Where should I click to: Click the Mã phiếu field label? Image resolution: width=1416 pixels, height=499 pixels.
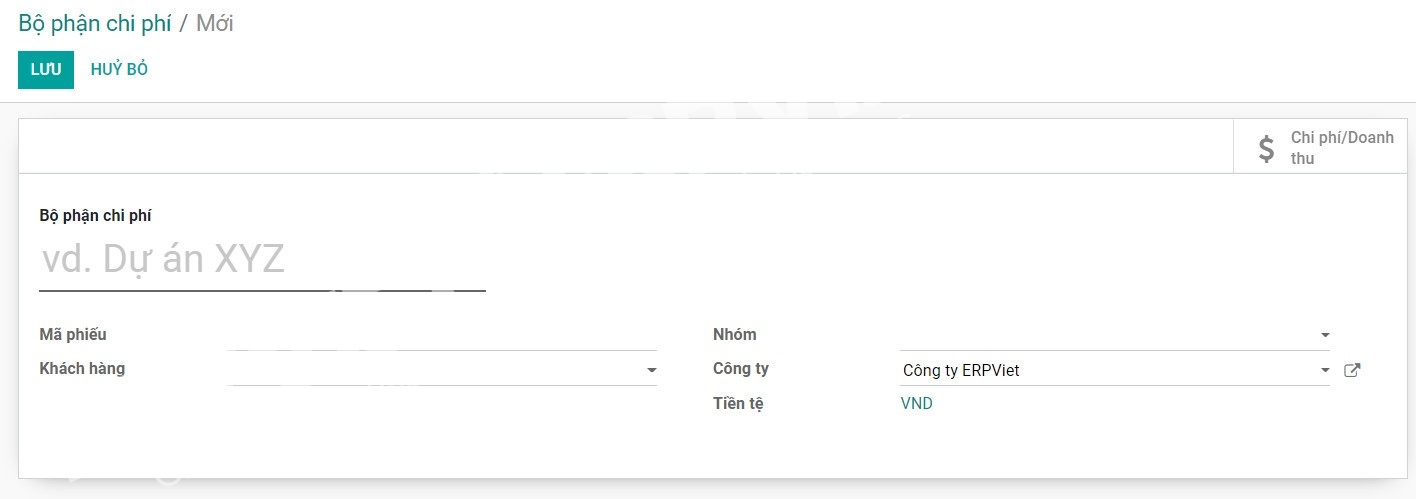pos(73,334)
